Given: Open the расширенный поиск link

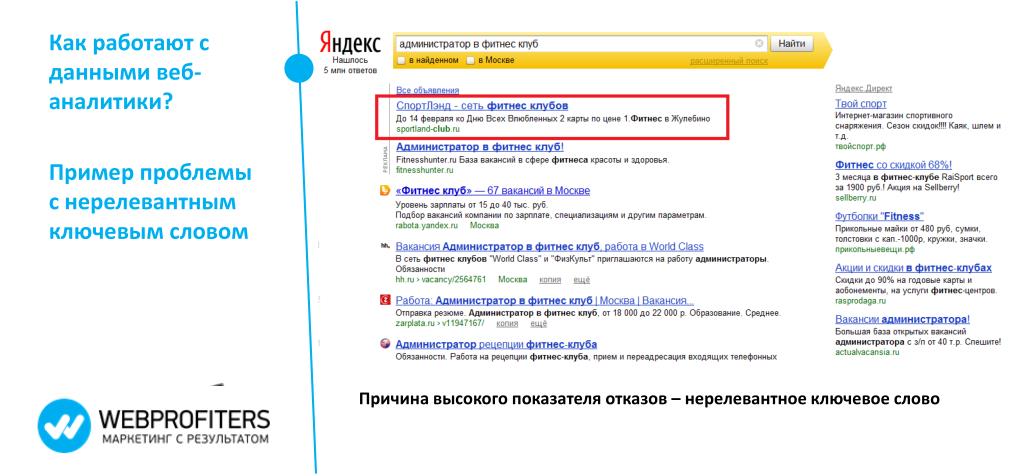Looking at the screenshot, I should point(729,61).
